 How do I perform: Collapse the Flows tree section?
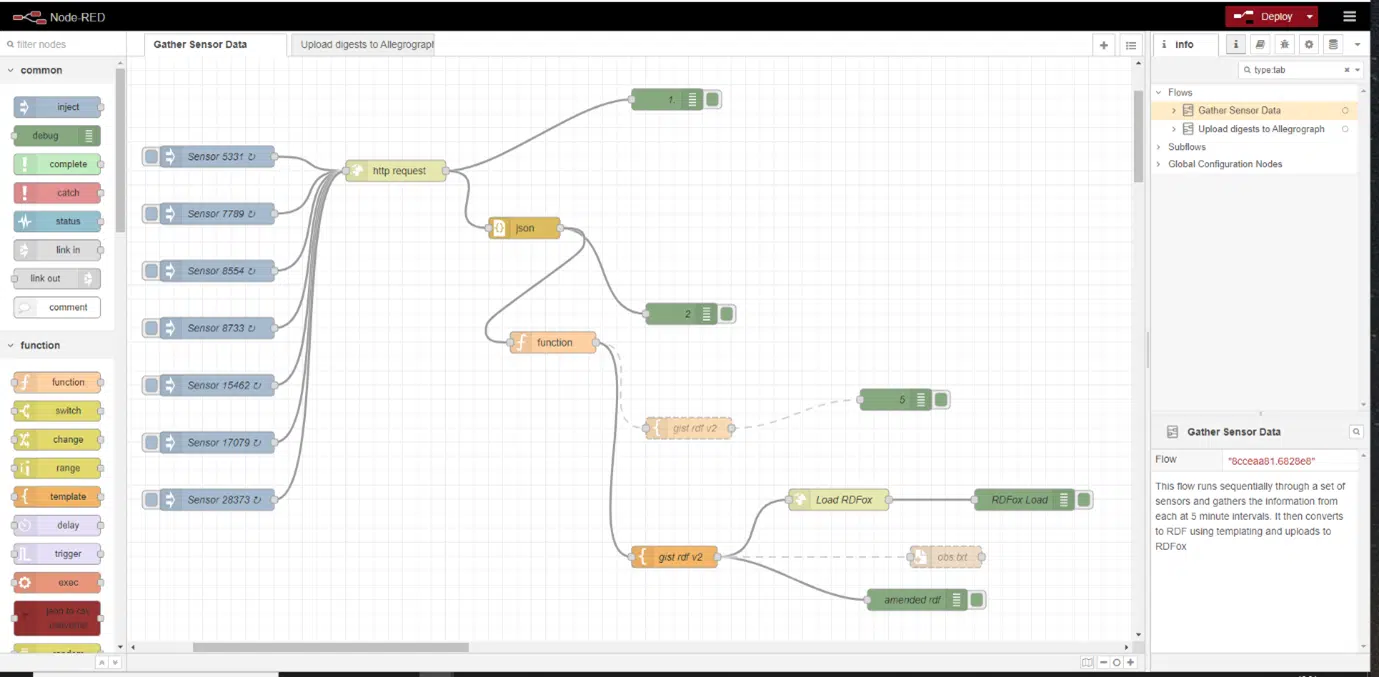click(x=1159, y=92)
